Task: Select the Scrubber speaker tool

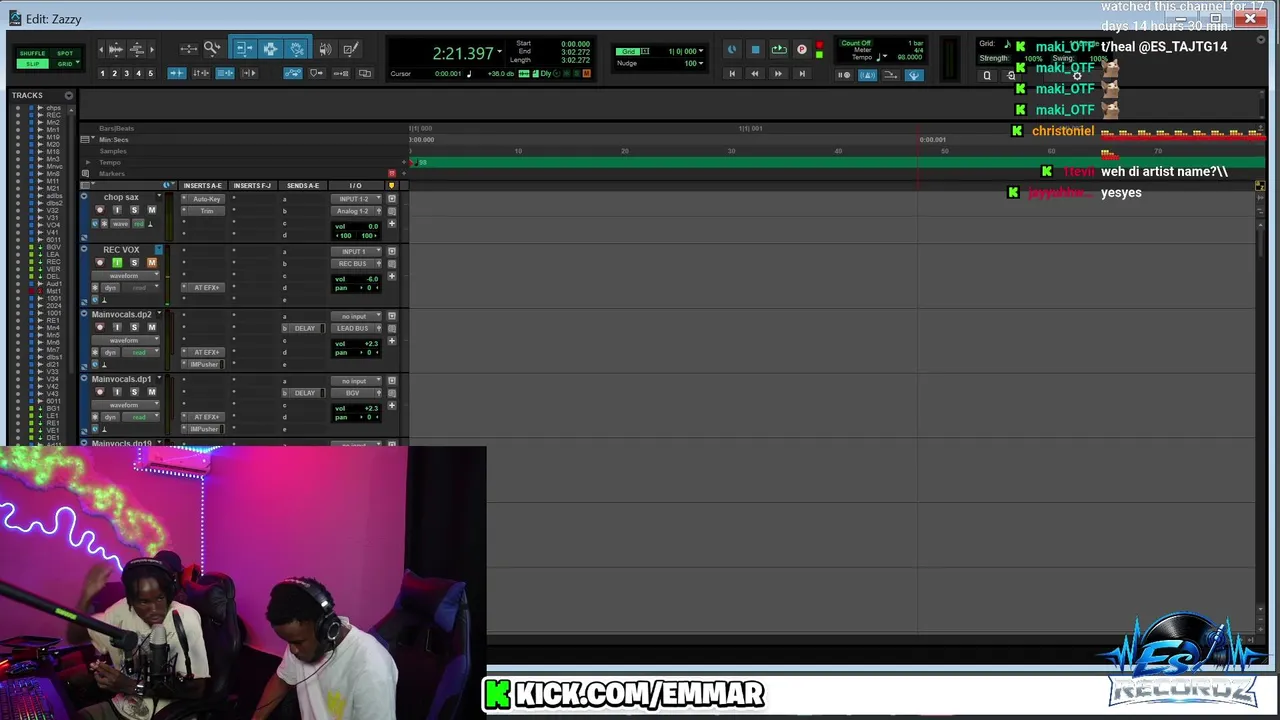Action: pos(325,48)
